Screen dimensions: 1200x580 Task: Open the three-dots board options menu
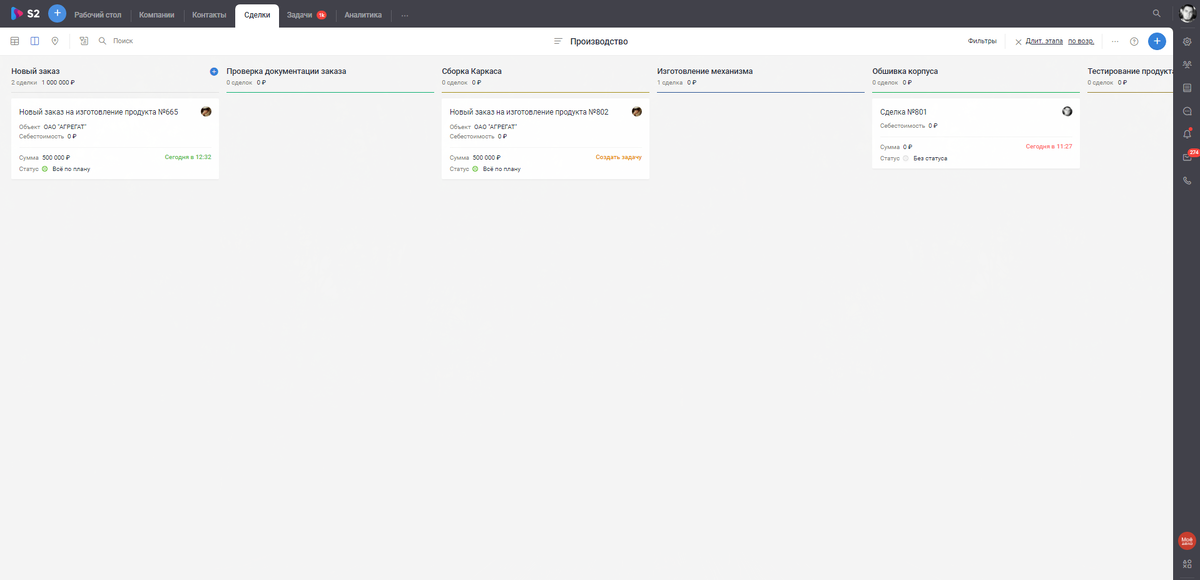[1115, 41]
